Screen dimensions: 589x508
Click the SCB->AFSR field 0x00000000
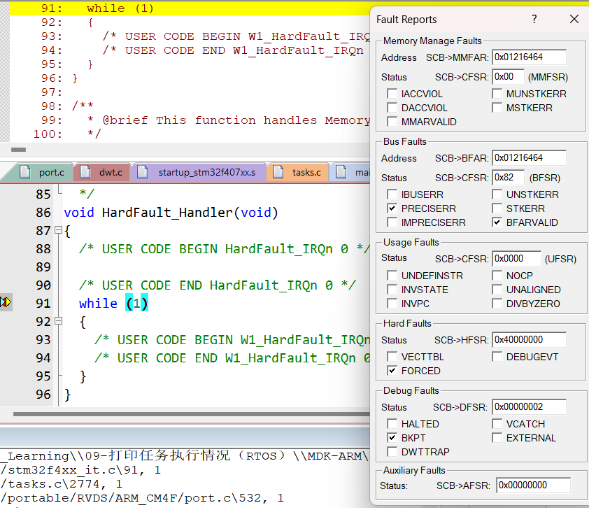533,485
